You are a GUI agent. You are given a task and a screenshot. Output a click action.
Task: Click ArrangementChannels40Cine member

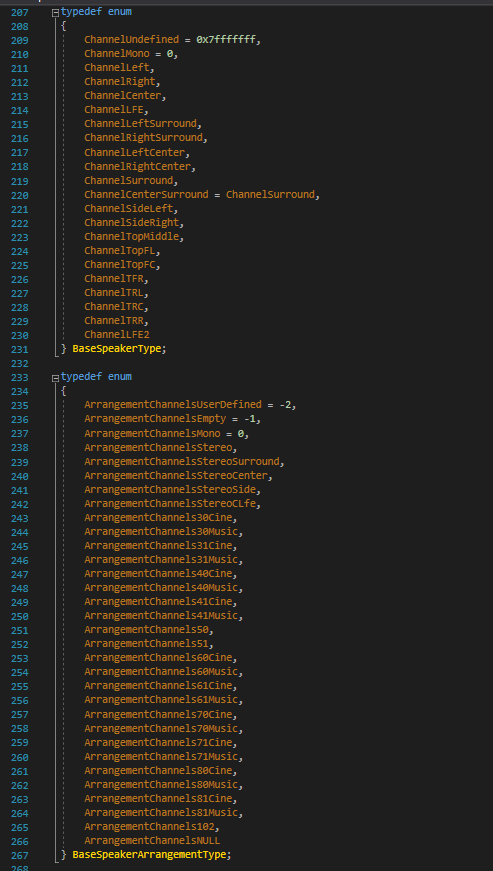[x=158, y=574]
